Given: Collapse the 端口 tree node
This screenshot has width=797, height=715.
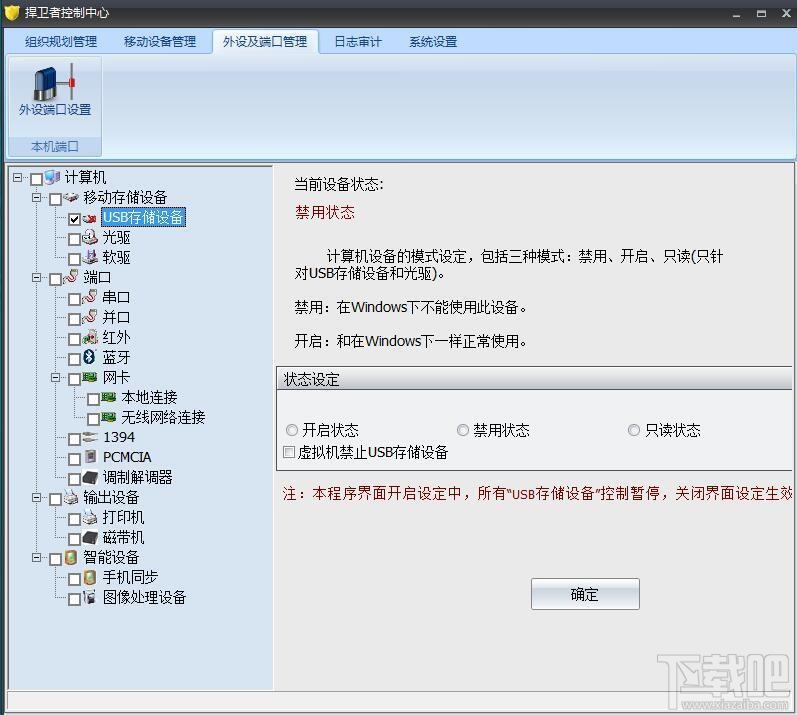Looking at the screenshot, I should [37, 277].
